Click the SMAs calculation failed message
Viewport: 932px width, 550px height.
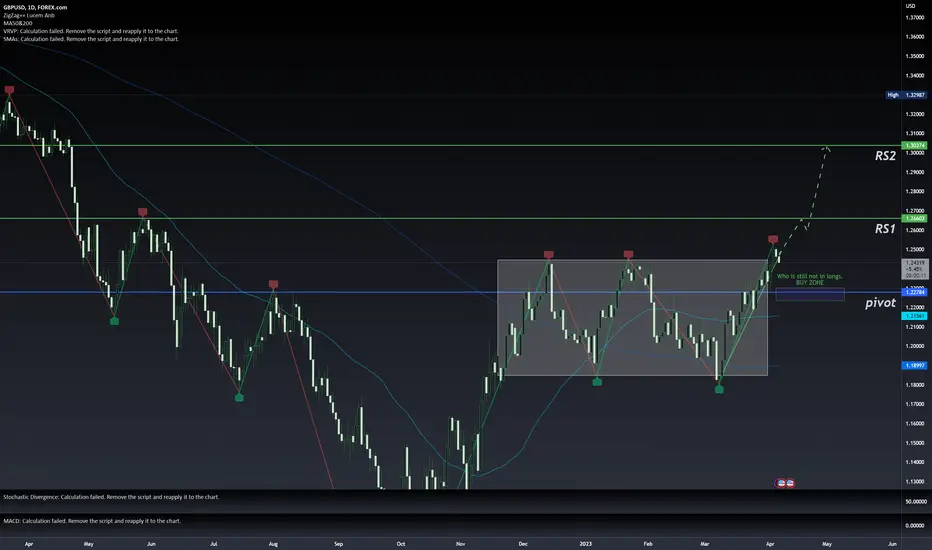click(91, 39)
